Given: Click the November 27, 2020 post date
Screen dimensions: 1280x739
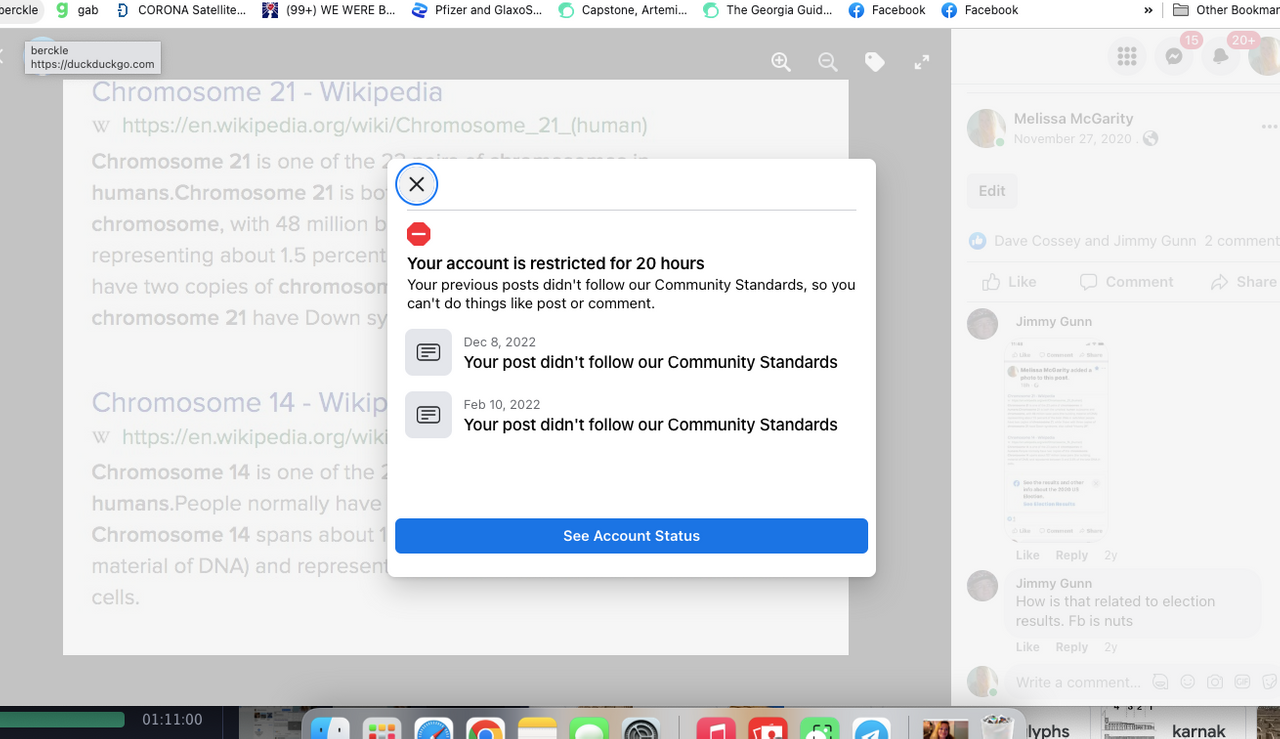Looking at the screenshot, I should (x=1075, y=139).
